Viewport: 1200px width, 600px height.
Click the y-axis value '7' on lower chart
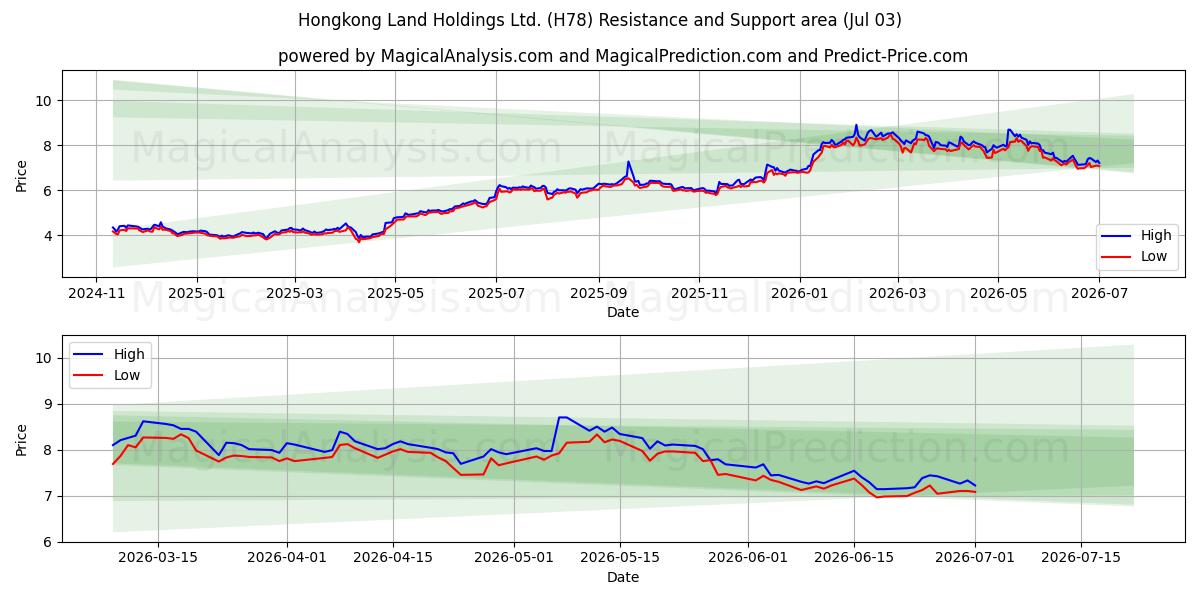(49, 497)
